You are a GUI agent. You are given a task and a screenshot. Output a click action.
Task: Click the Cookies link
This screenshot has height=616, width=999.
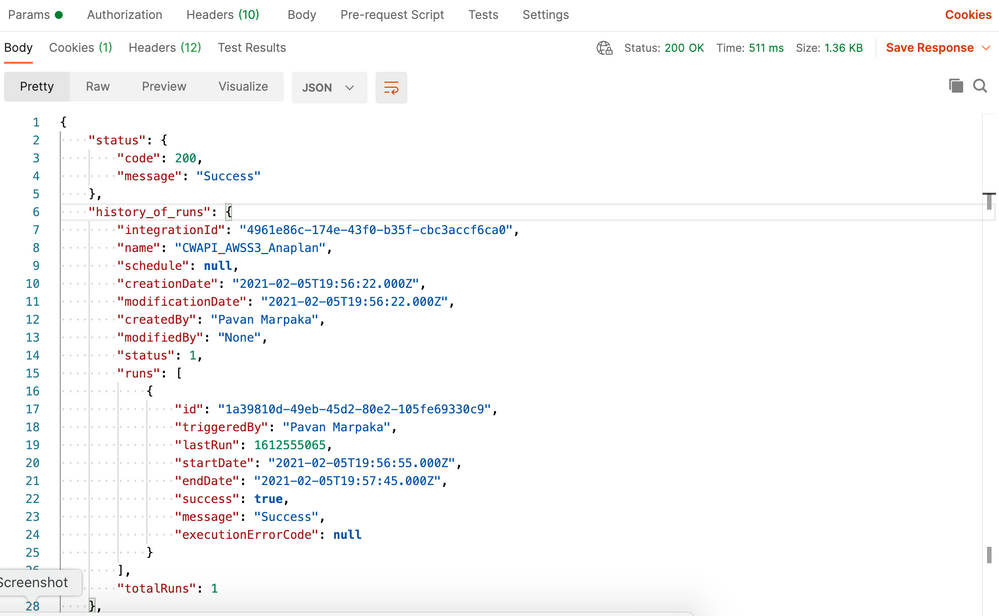968,15
